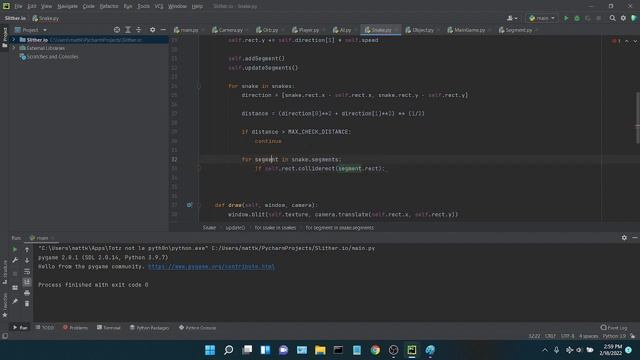Click the layout icon in Run panel sidebar

pos(15,288)
